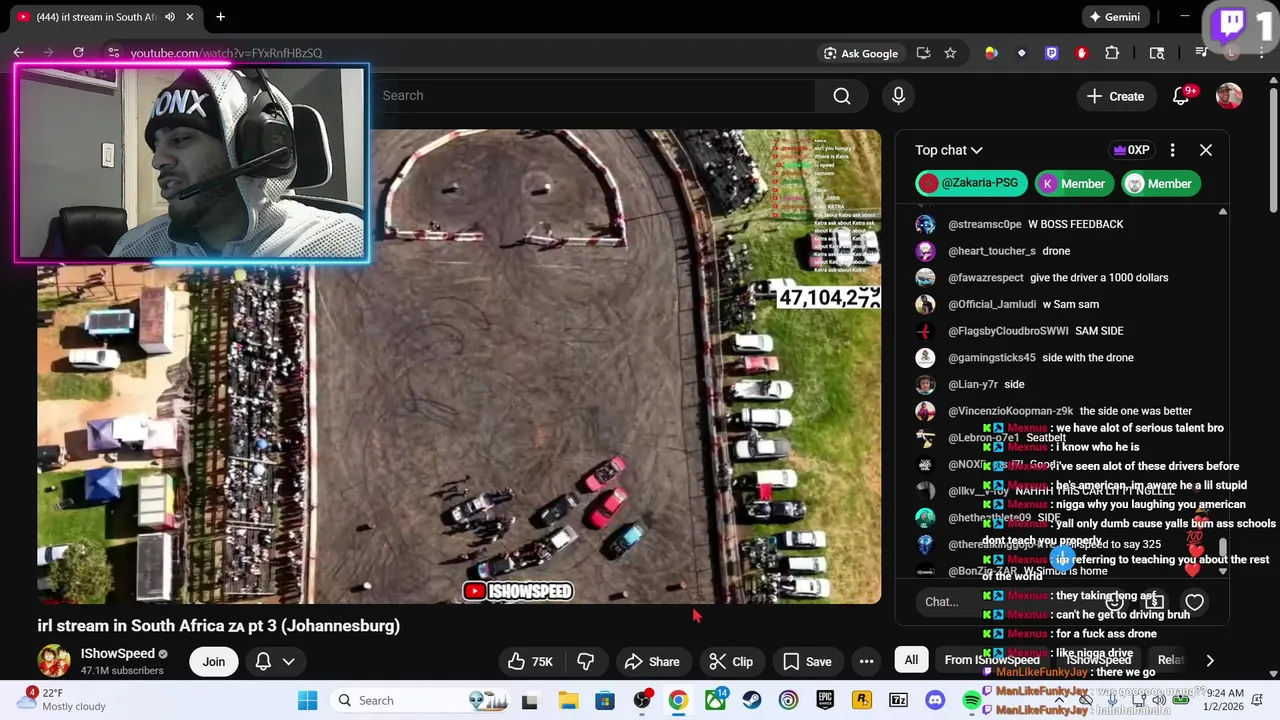Click the red hand ad-blocker extension icon
The width and height of the screenshot is (1280, 720).
click(1081, 53)
